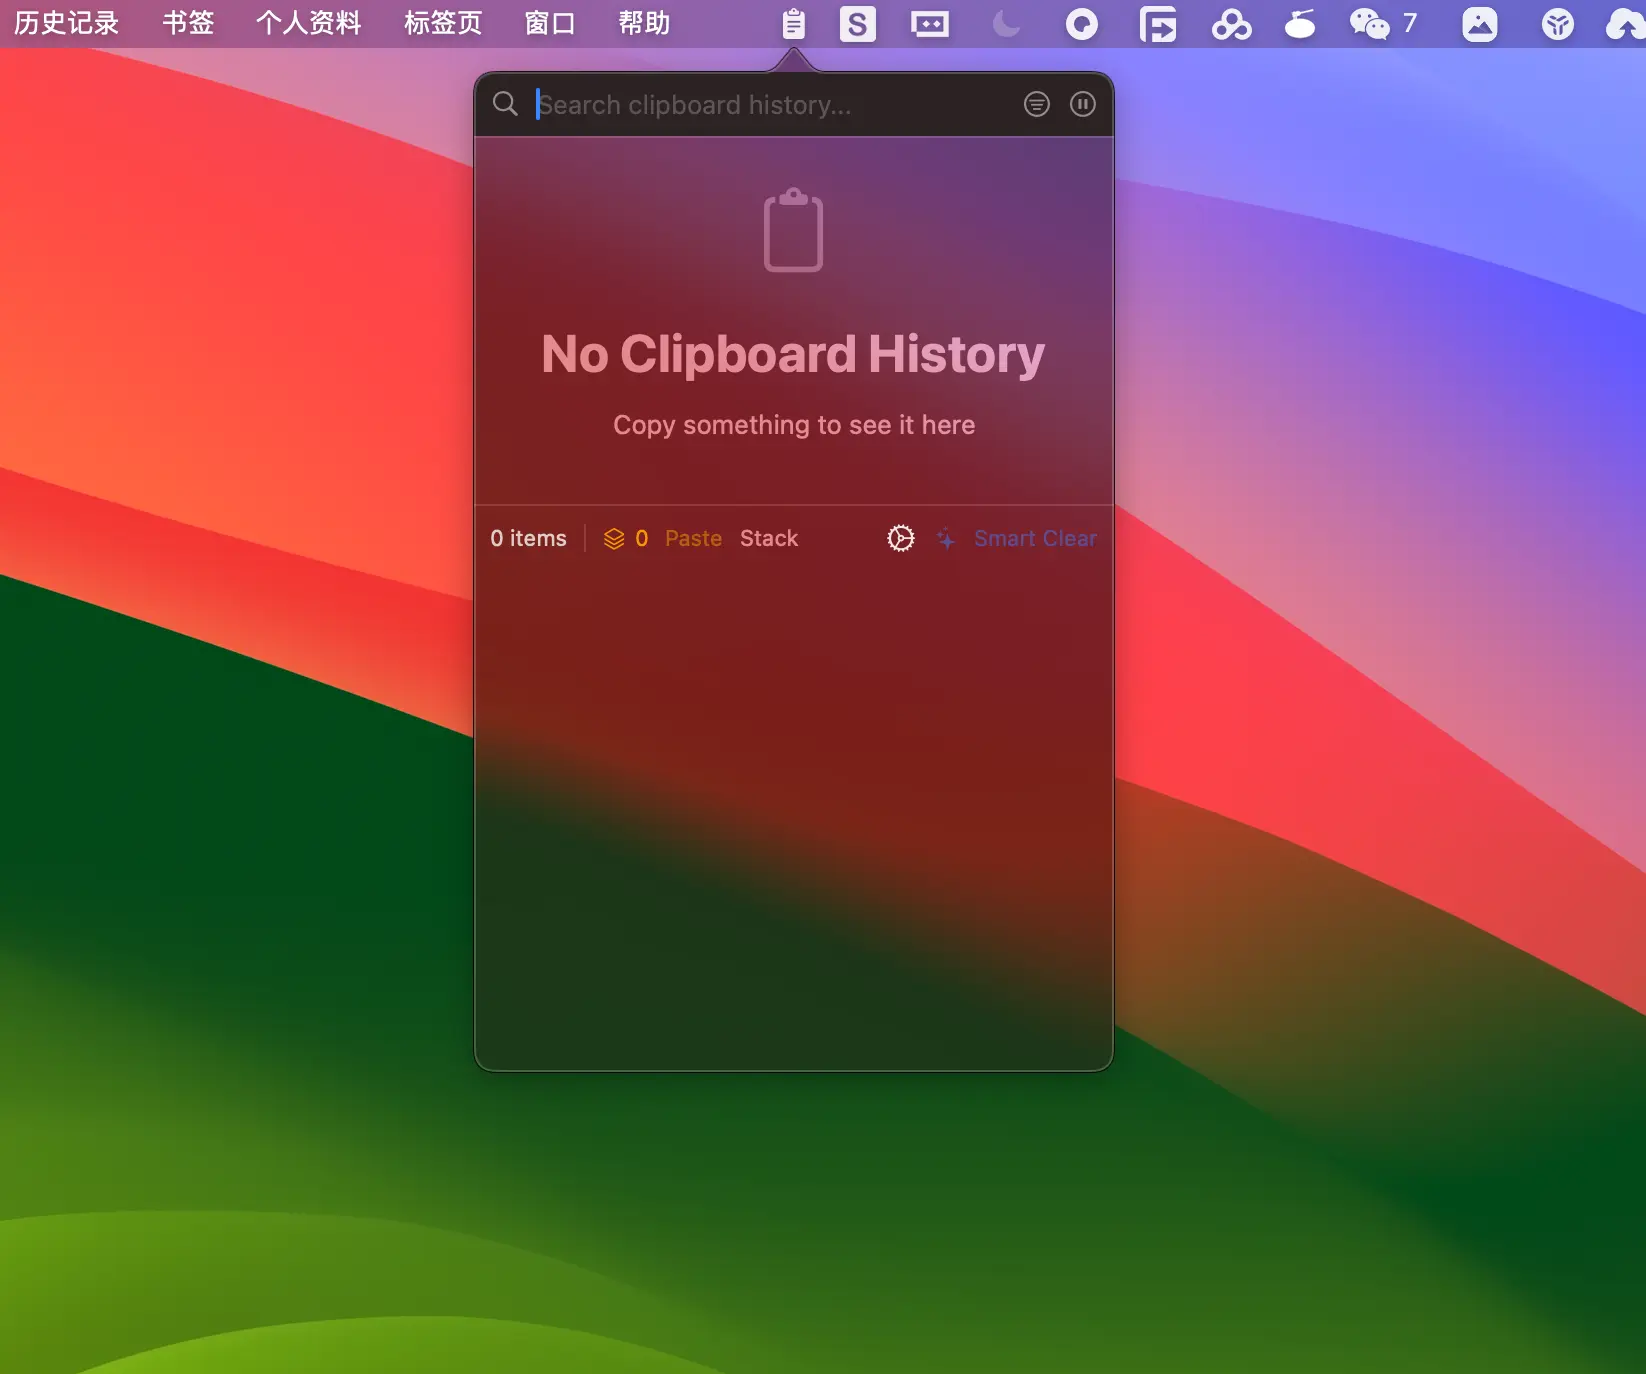This screenshot has height=1374, width=1646.
Task: Open the filter icon in the search bar
Action: pos(1037,104)
